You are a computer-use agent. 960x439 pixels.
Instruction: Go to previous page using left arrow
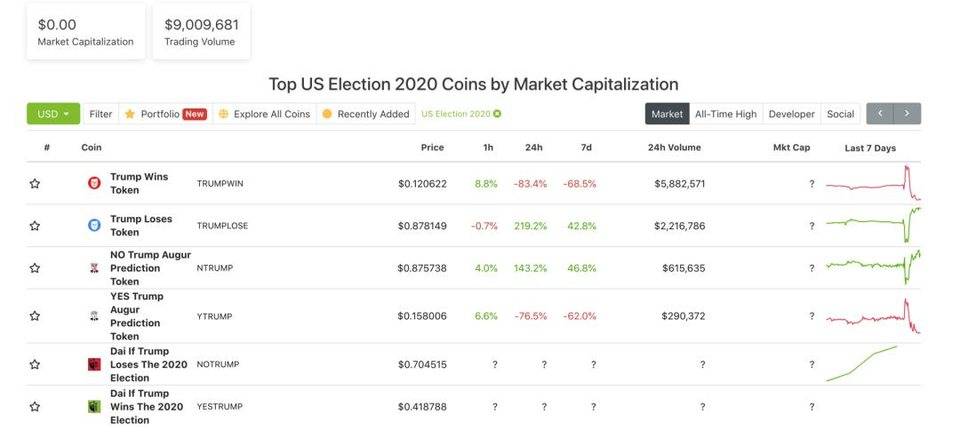click(880, 114)
